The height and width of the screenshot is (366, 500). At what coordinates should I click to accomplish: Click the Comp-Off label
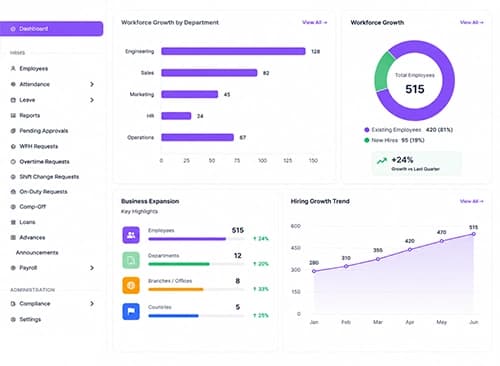pos(33,207)
